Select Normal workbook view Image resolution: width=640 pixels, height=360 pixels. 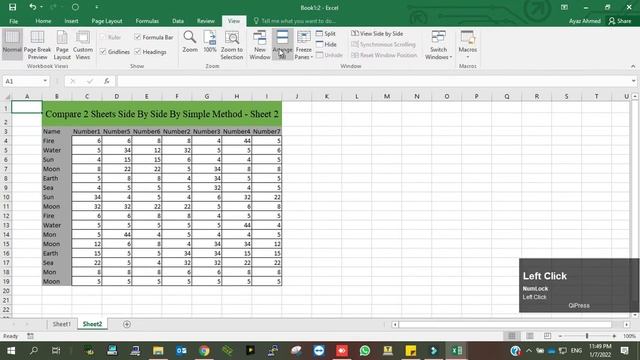tap(12, 44)
